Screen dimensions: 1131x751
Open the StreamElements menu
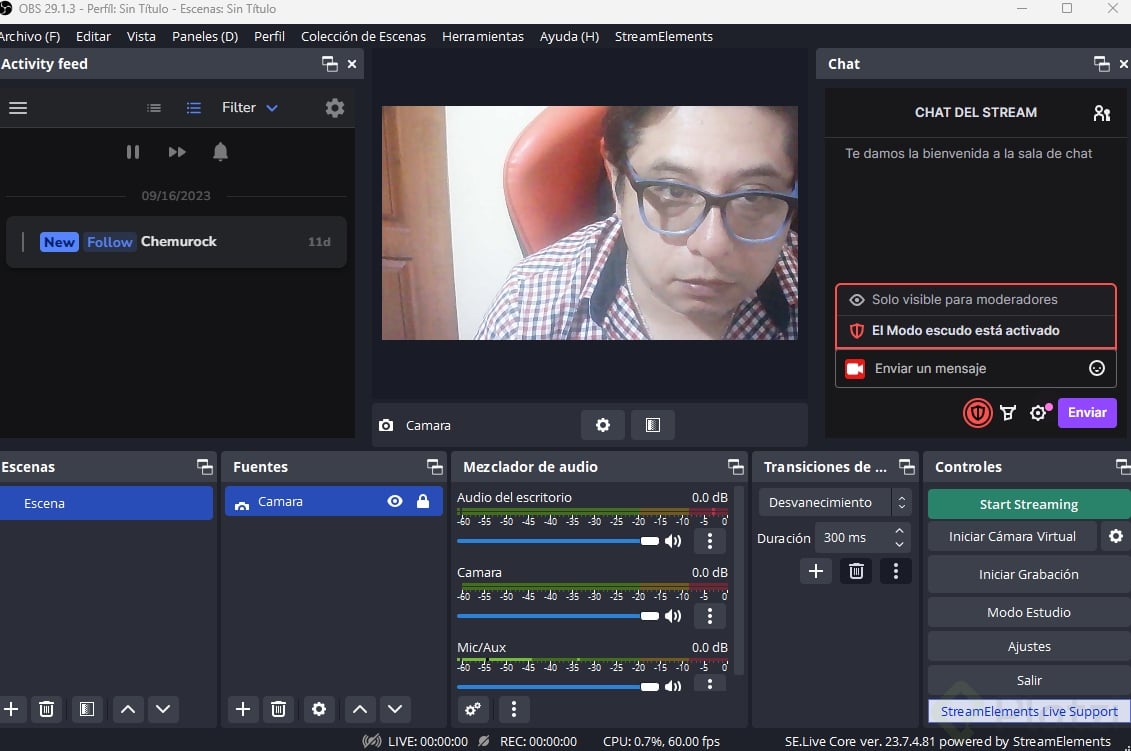click(663, 36)
